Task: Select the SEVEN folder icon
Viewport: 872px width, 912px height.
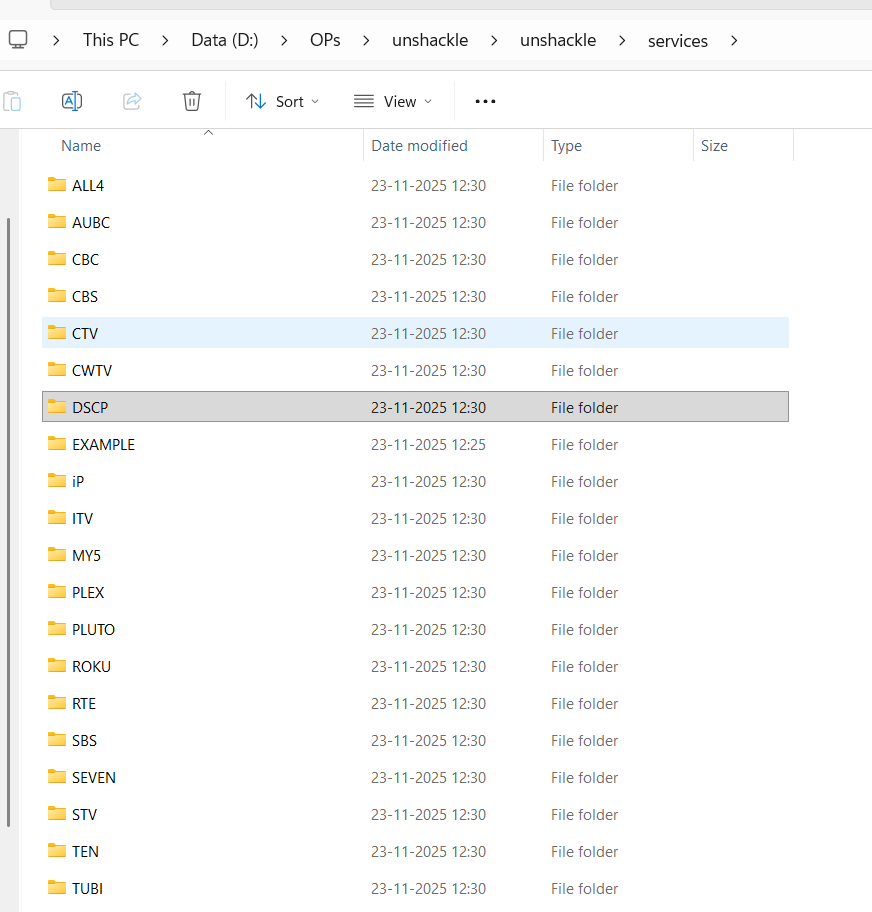Action: [57, 776]
